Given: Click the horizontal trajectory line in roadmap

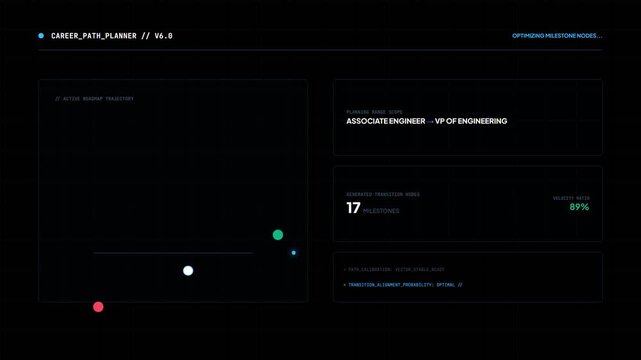Looking at the screenshot, I should pos(173,253).
